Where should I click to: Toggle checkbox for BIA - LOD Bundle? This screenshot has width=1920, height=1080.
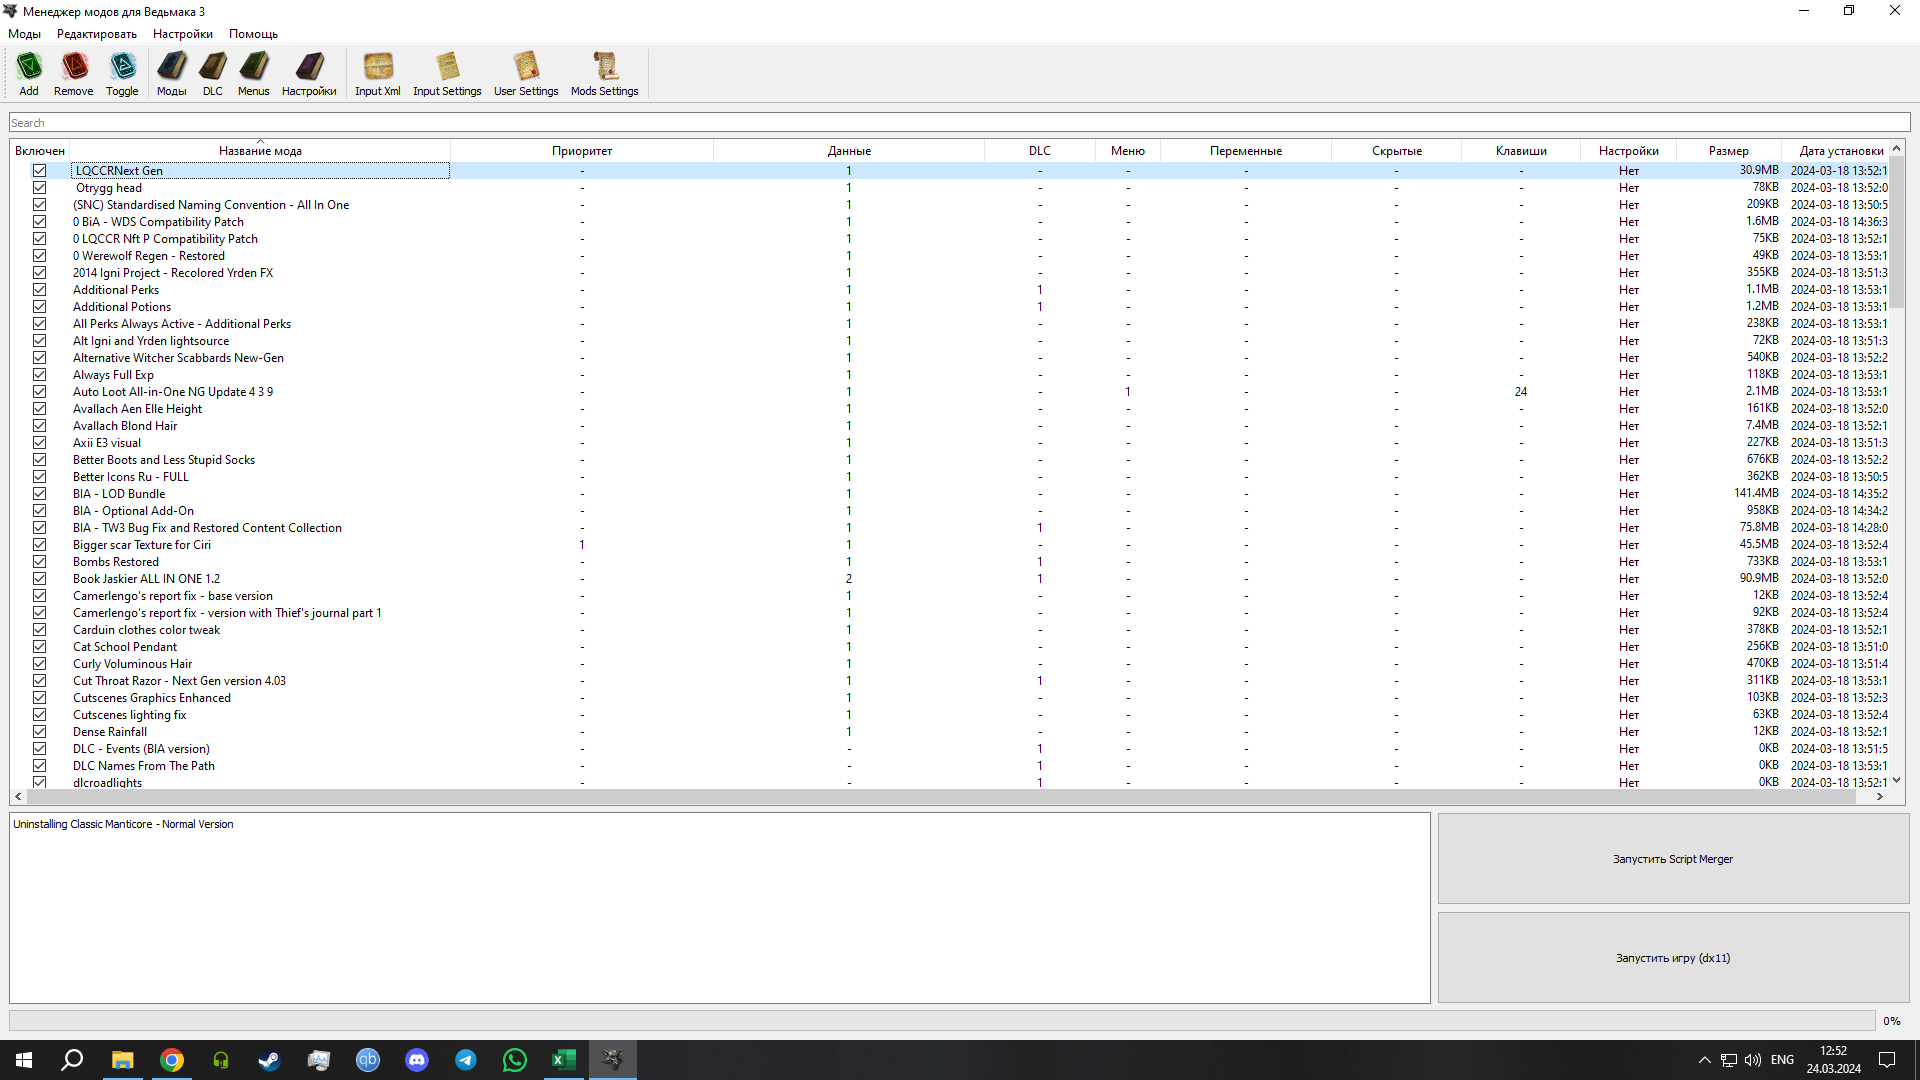pyautogui.click(x=39, y=494)
